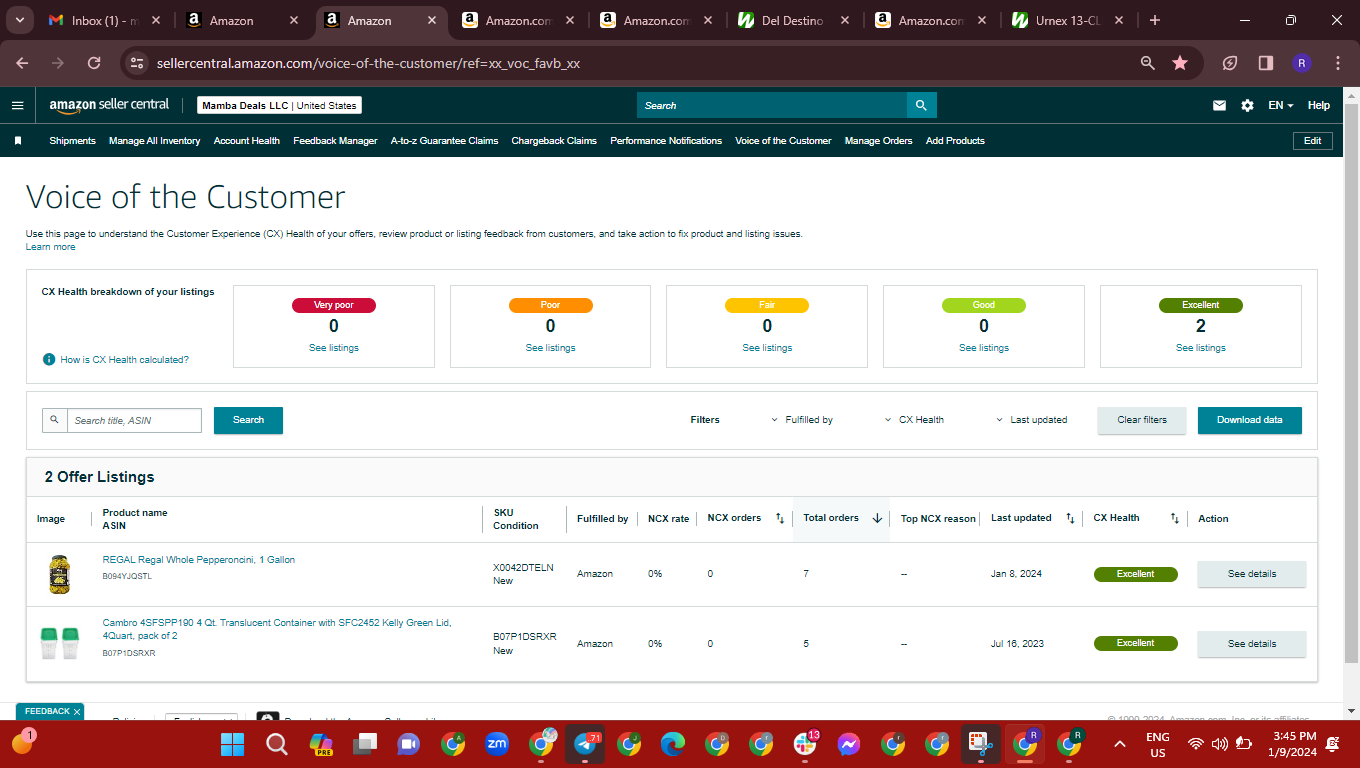The width and height of the screenshot is (1360, 768).
Task: Reload the page in Chrome
Action: (x=94, y=63)
